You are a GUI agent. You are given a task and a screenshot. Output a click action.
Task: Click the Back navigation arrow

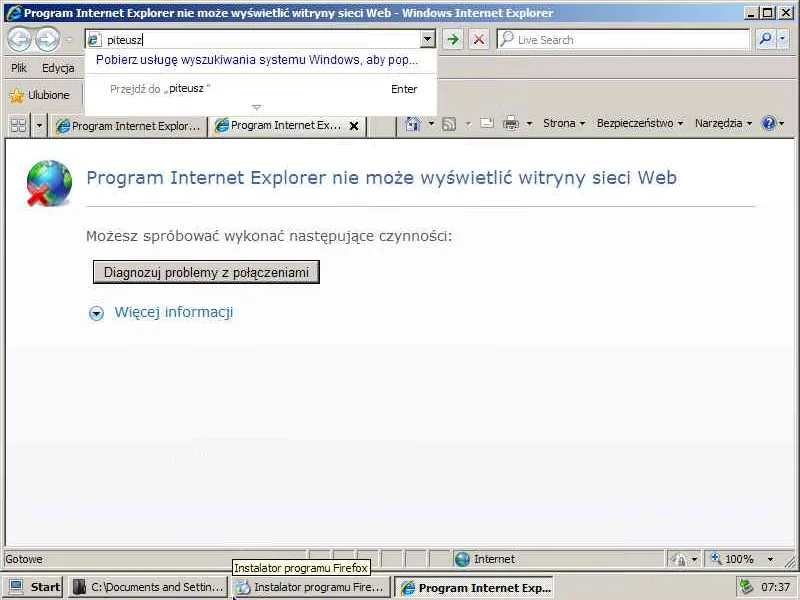tap(19, 39)
